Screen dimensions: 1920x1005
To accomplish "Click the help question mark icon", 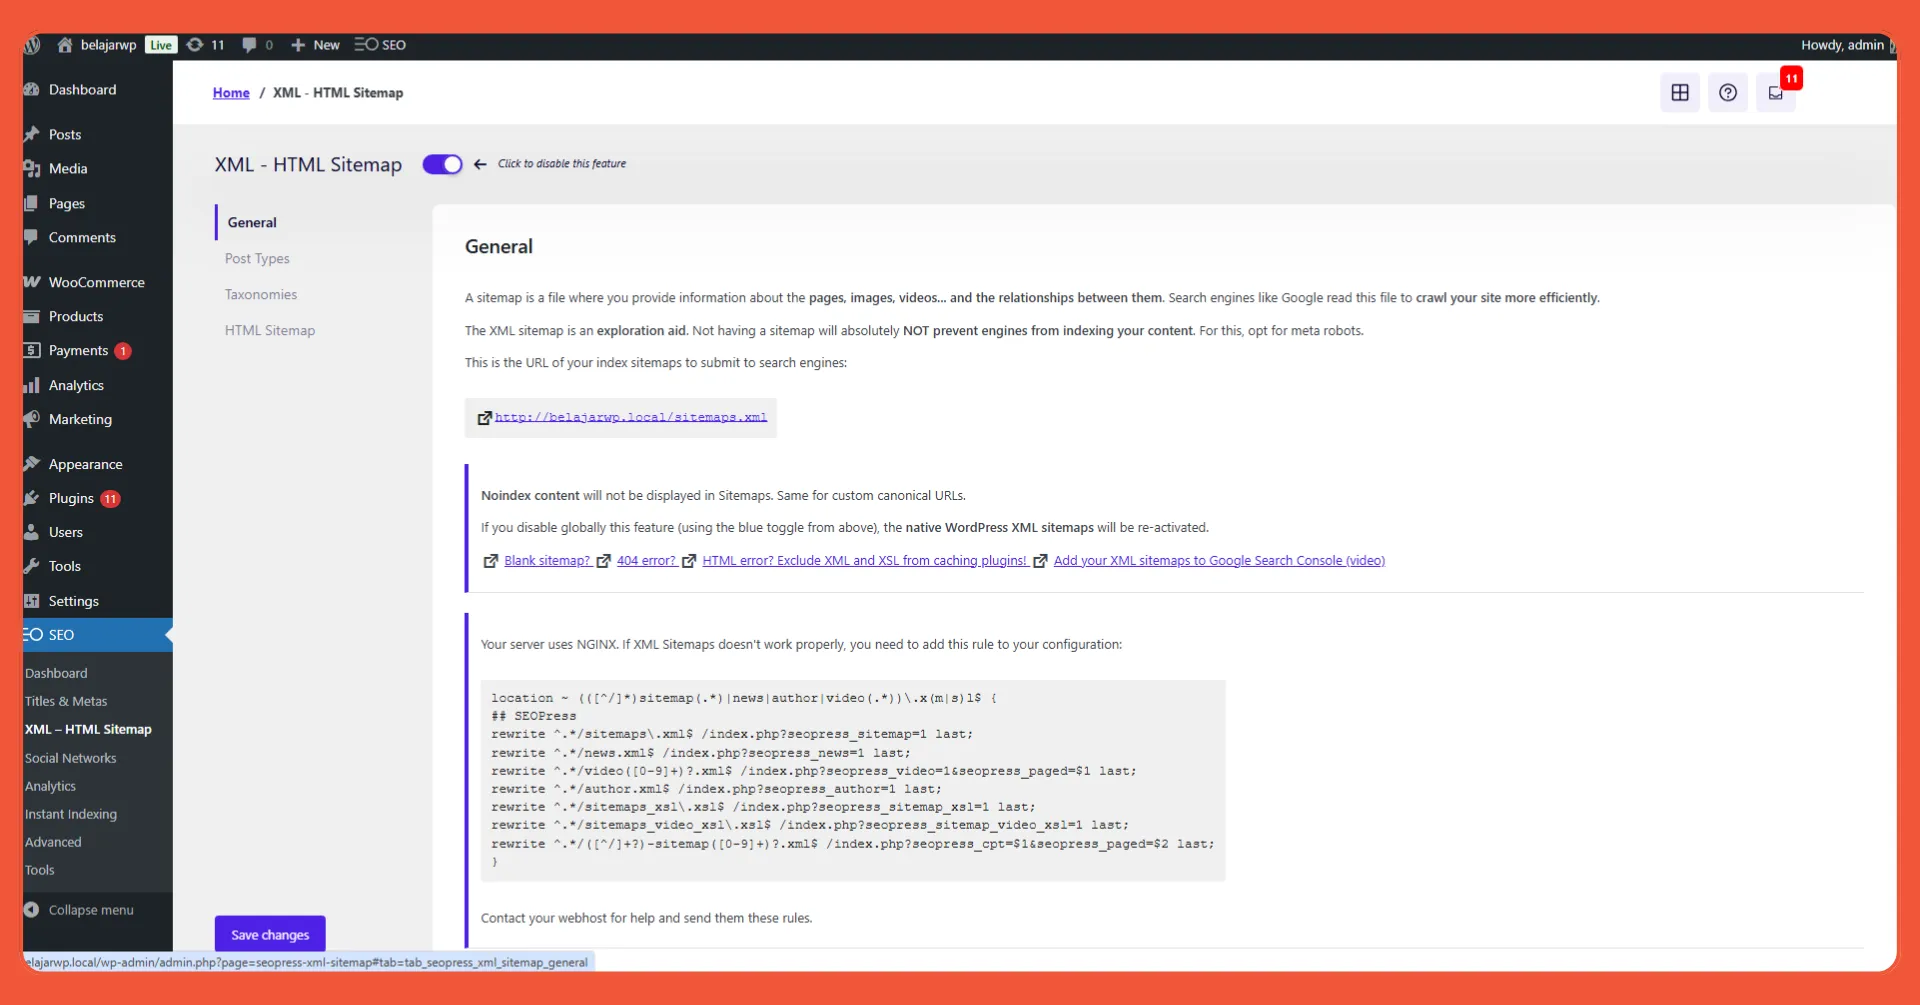I will click(1728, 92).
